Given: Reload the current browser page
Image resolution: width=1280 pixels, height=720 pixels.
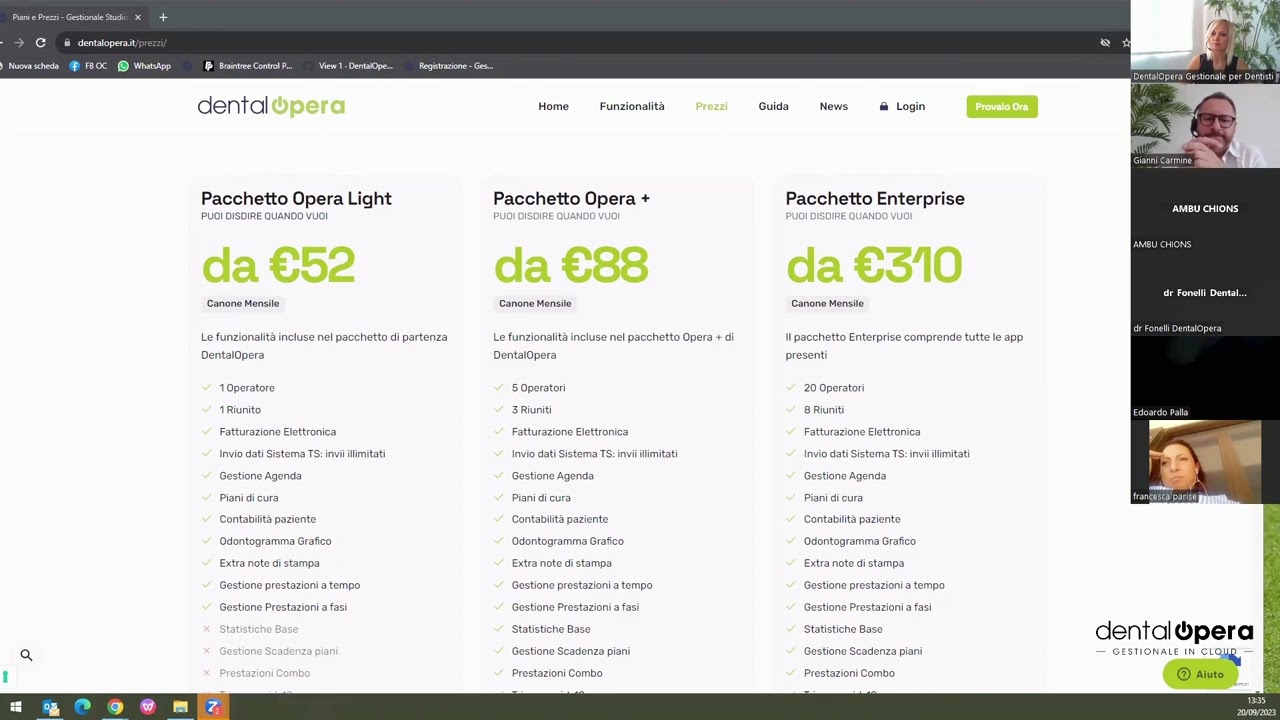Looking at the screenshot, I should [x=40, y=43].
